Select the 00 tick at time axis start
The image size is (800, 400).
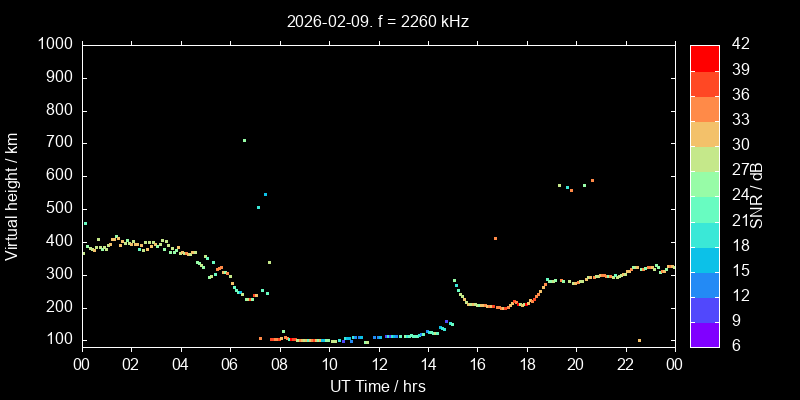(81, 365)
